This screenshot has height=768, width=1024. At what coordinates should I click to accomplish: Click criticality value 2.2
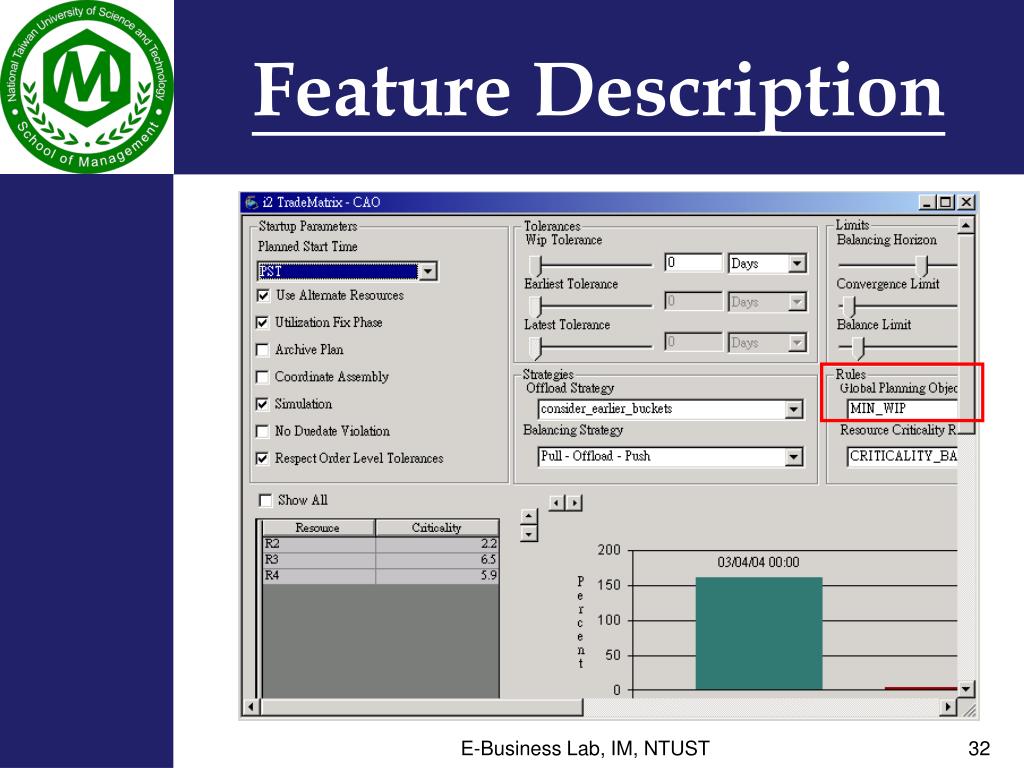pyautogui.click(x=488, y=543)
